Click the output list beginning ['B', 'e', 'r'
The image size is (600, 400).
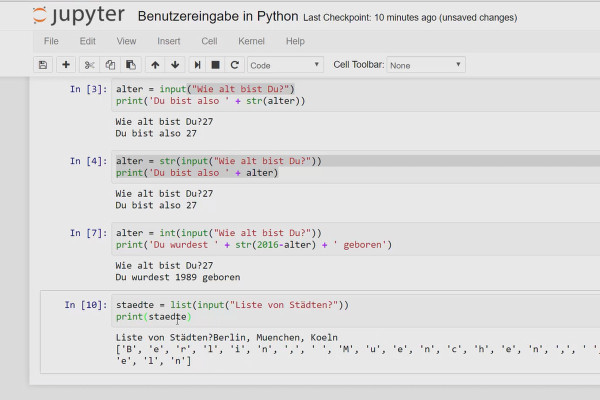[x=357, y=349]
